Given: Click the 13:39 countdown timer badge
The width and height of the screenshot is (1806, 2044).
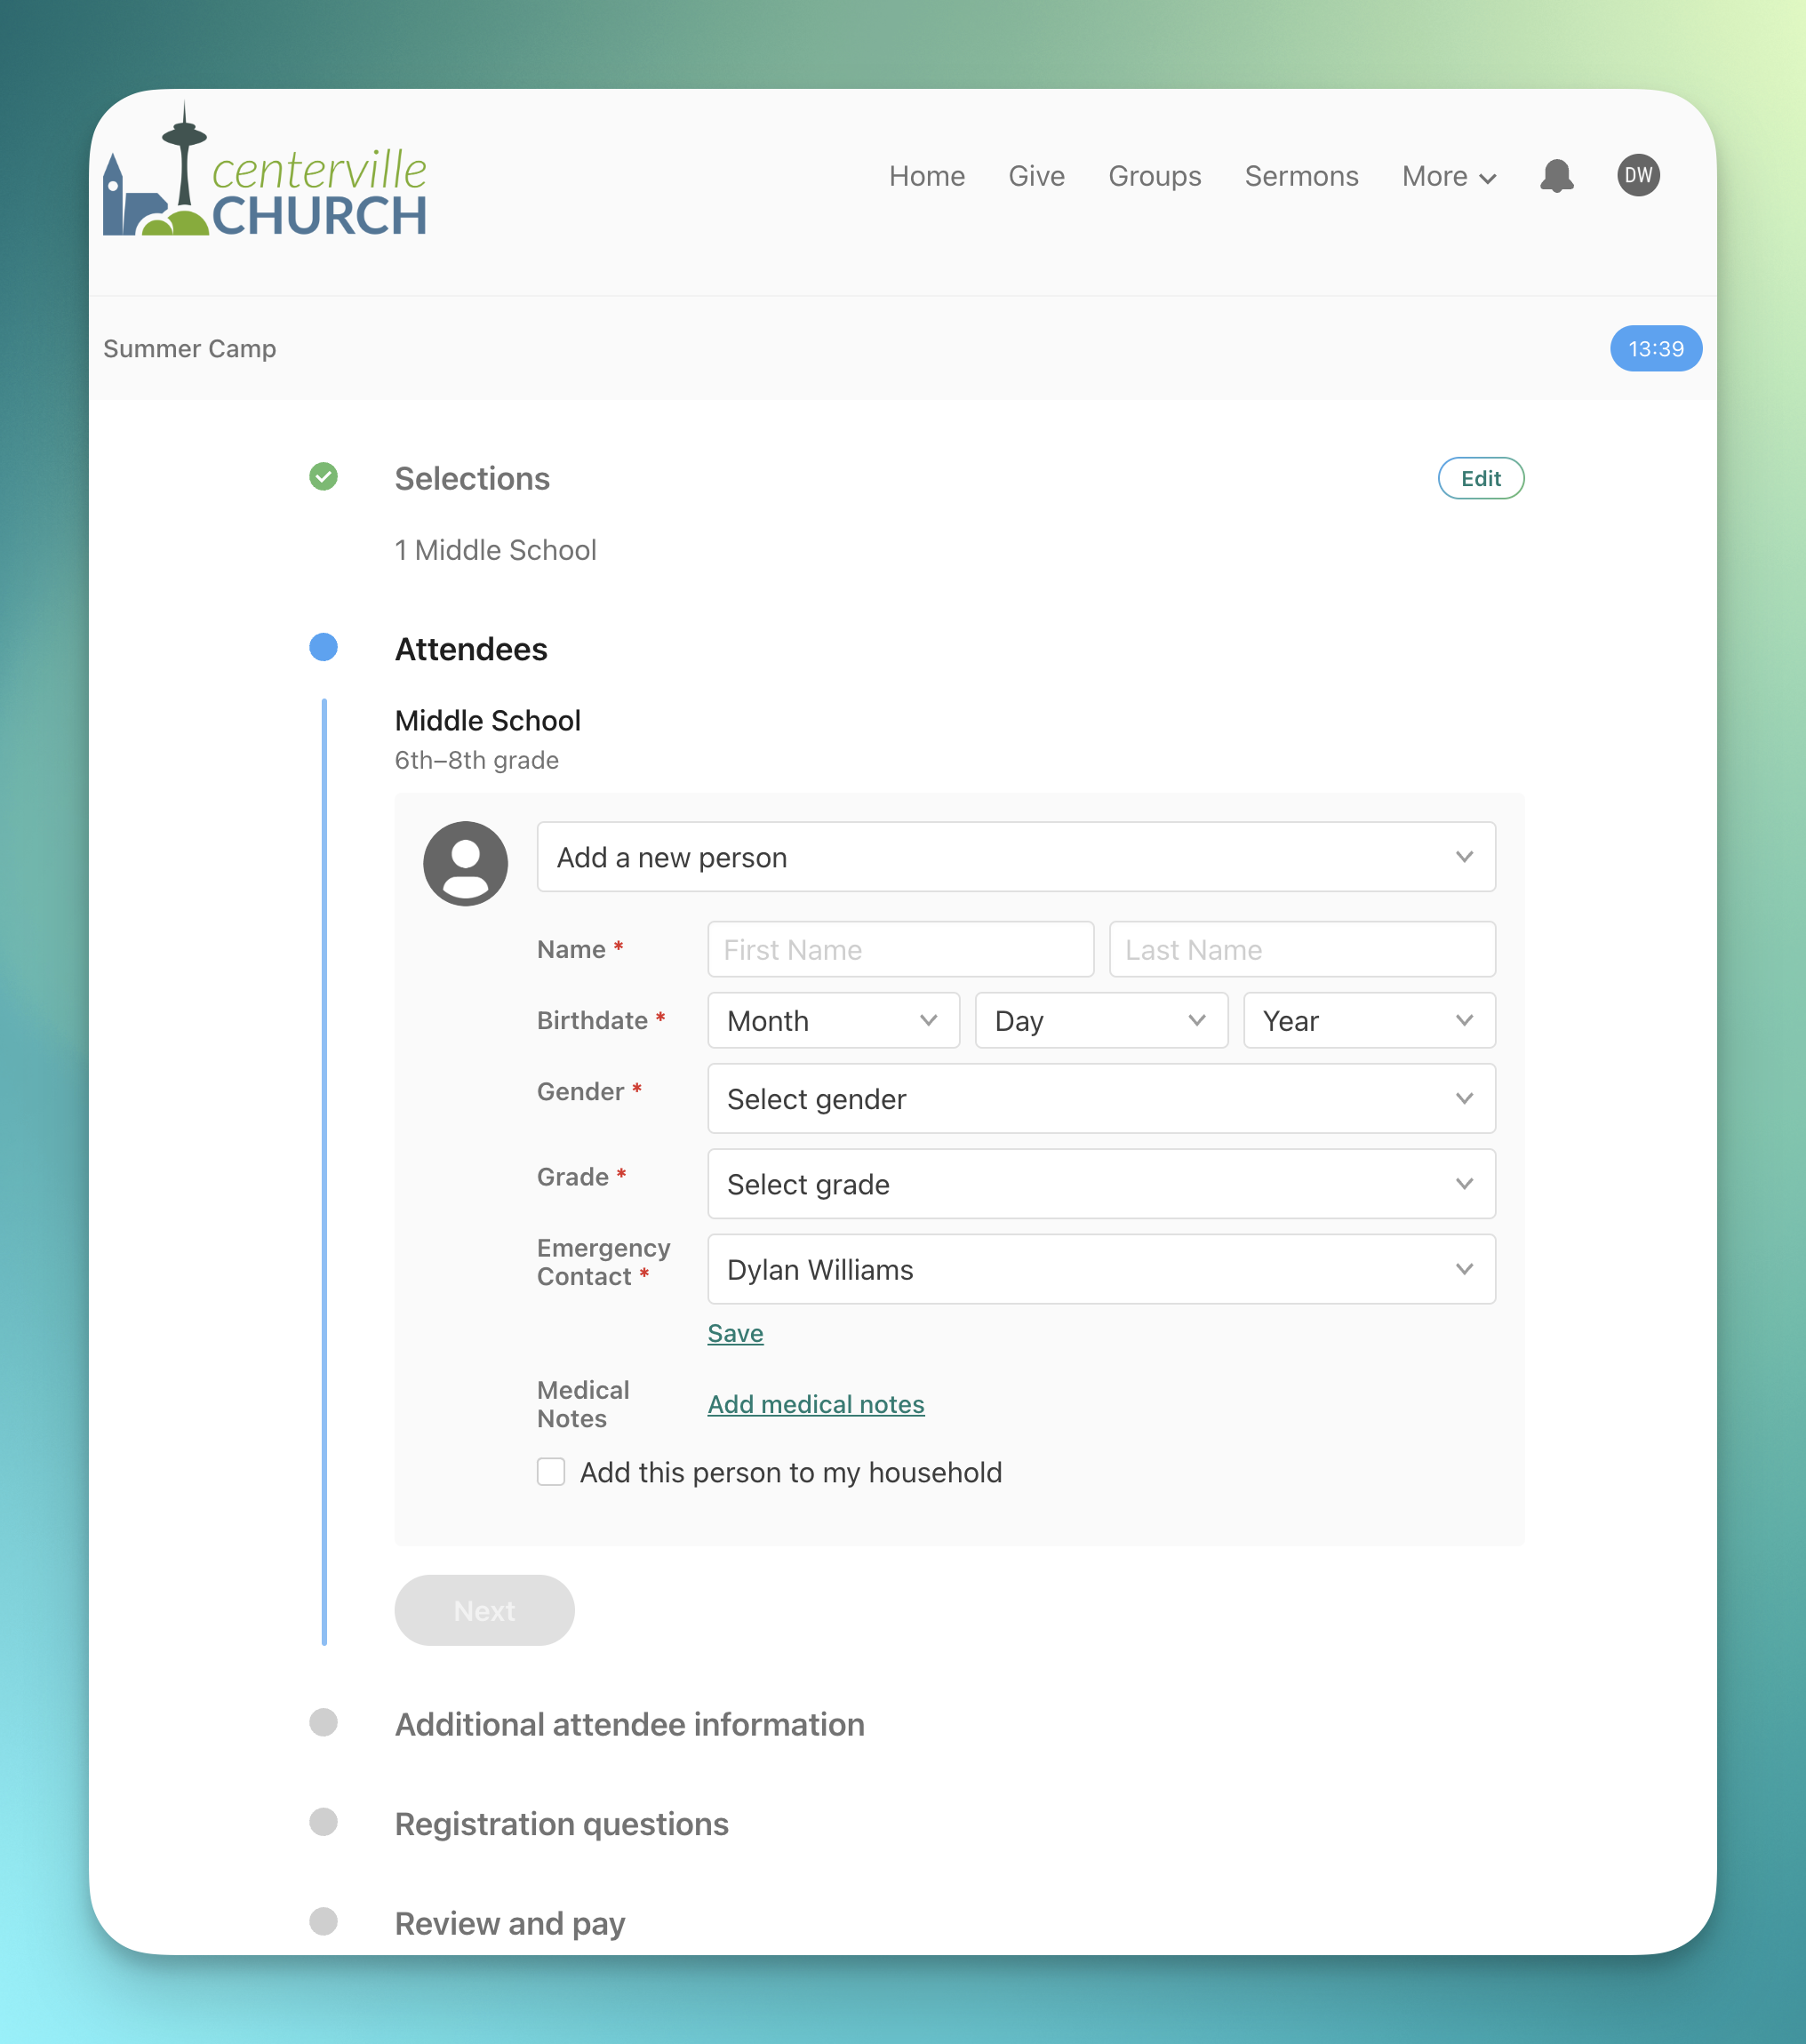Looking at the screenshot, I should pos(1655,349).
